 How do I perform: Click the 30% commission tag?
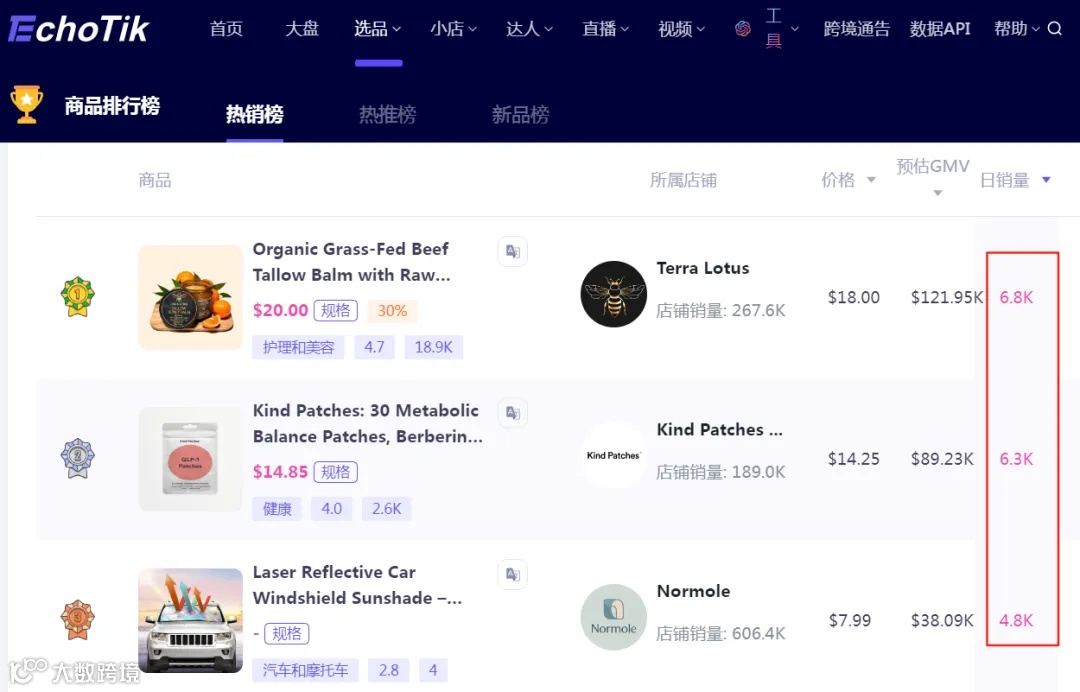[x=392, y=311]
